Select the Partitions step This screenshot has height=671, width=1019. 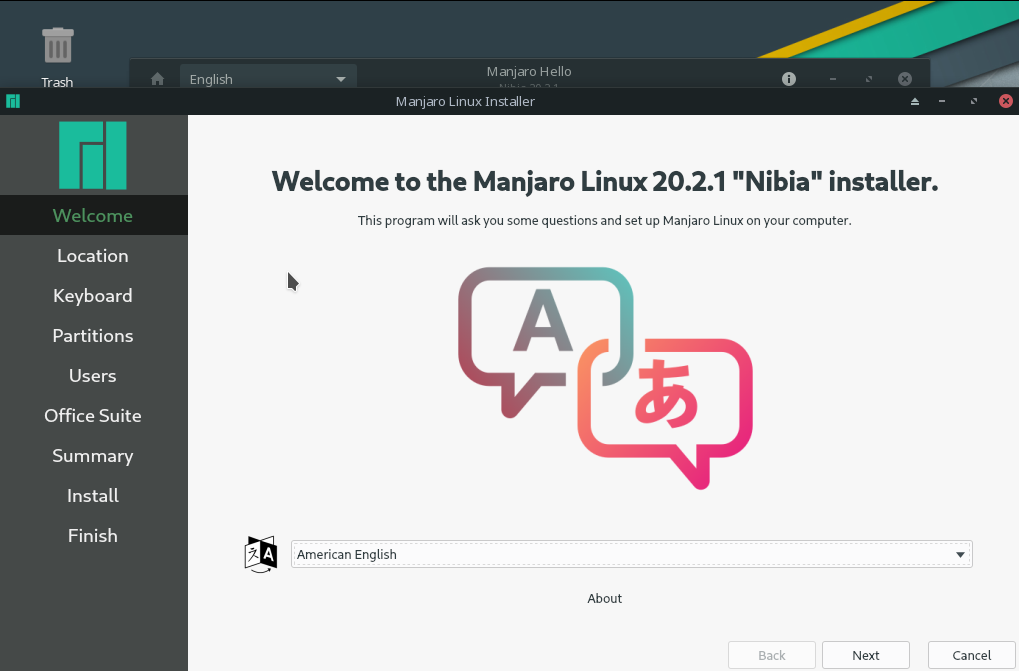93,335
